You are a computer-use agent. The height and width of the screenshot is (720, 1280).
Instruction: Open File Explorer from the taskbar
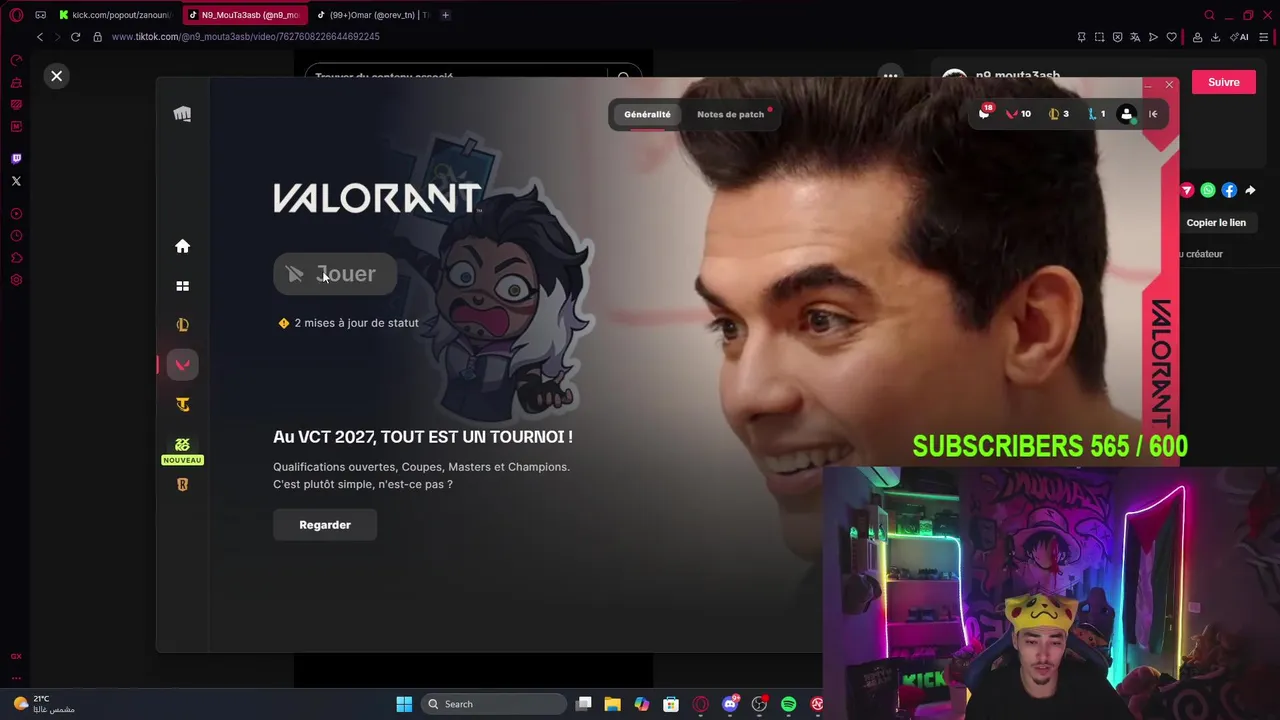click(612, 704)
